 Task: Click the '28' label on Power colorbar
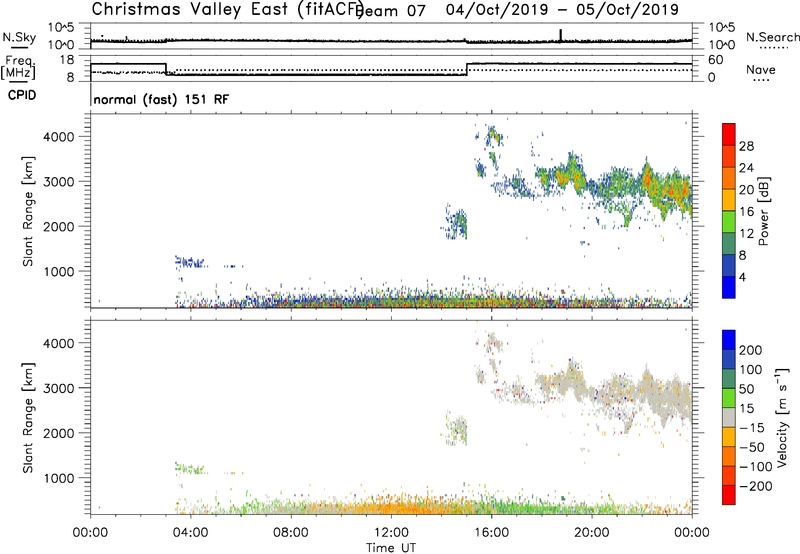tap(746, 146)
